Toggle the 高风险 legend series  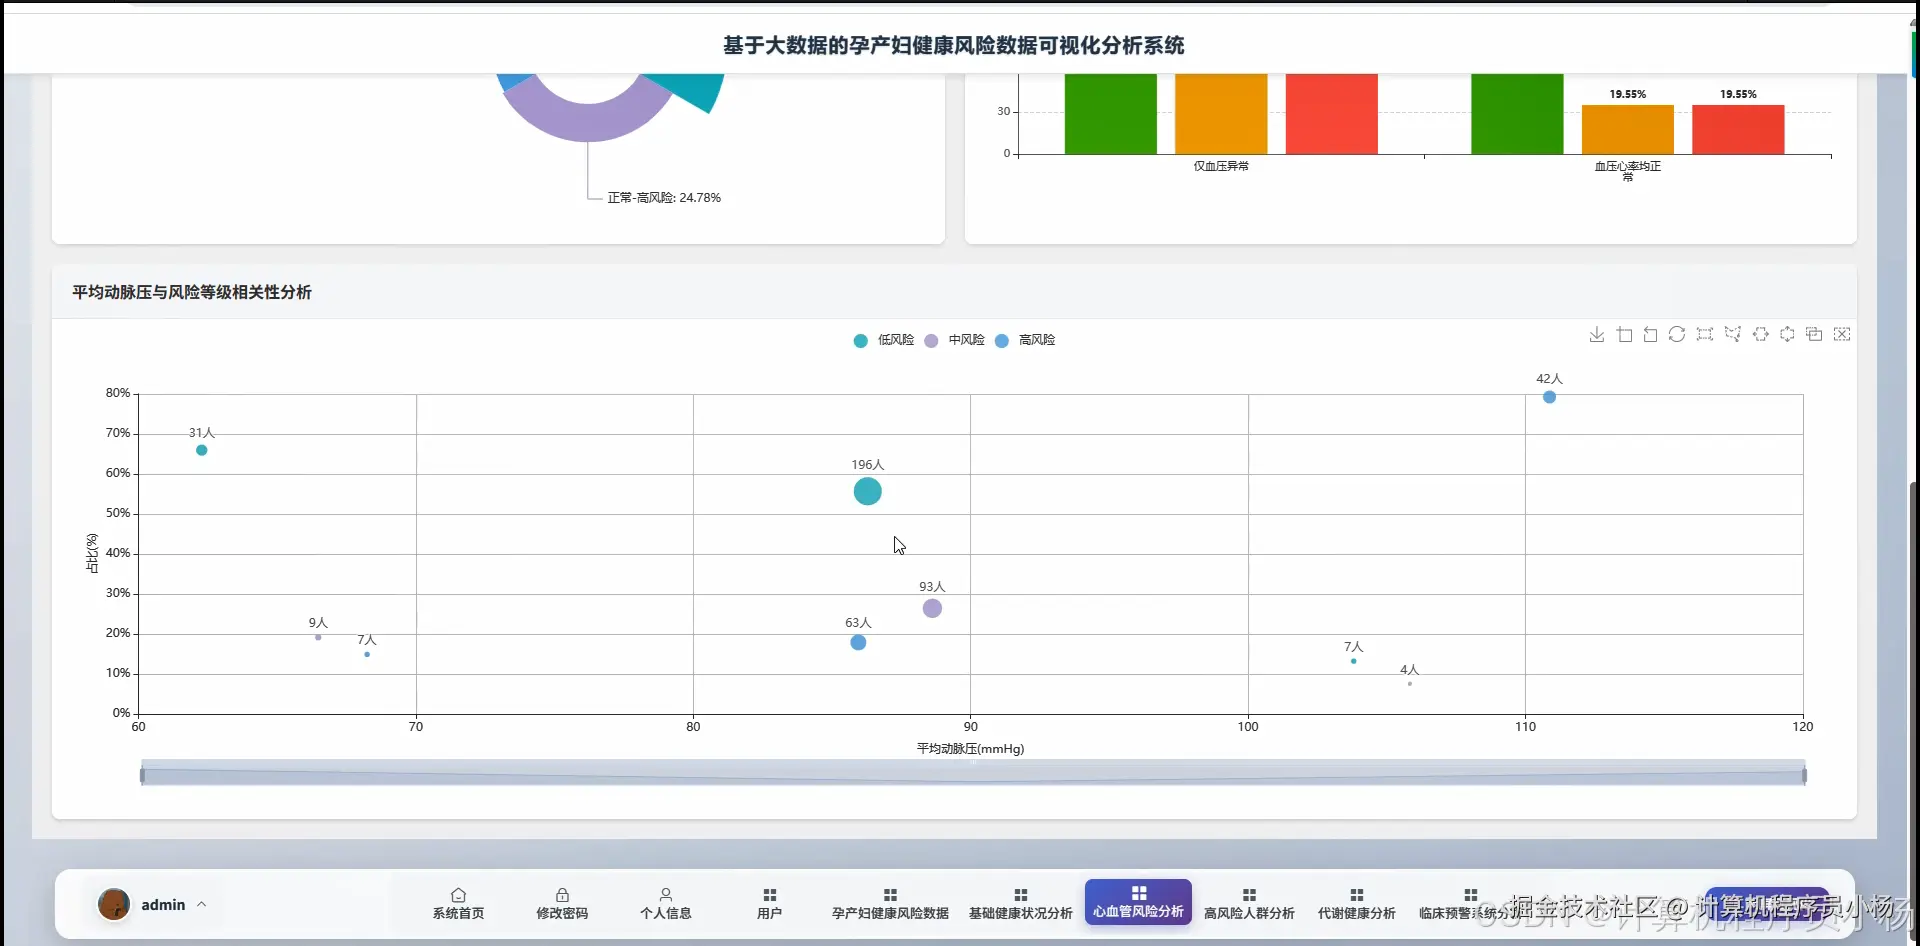tap(1025, 340)
